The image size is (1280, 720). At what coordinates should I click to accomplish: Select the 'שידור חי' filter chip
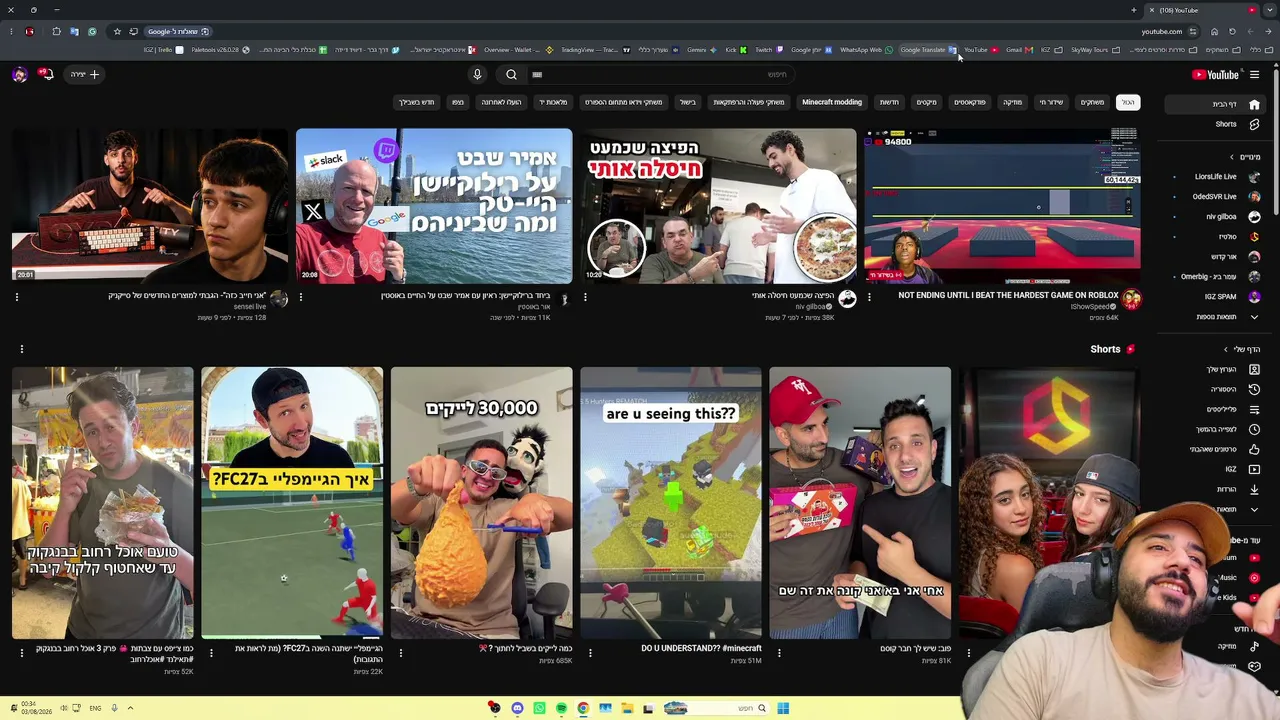1051,102
